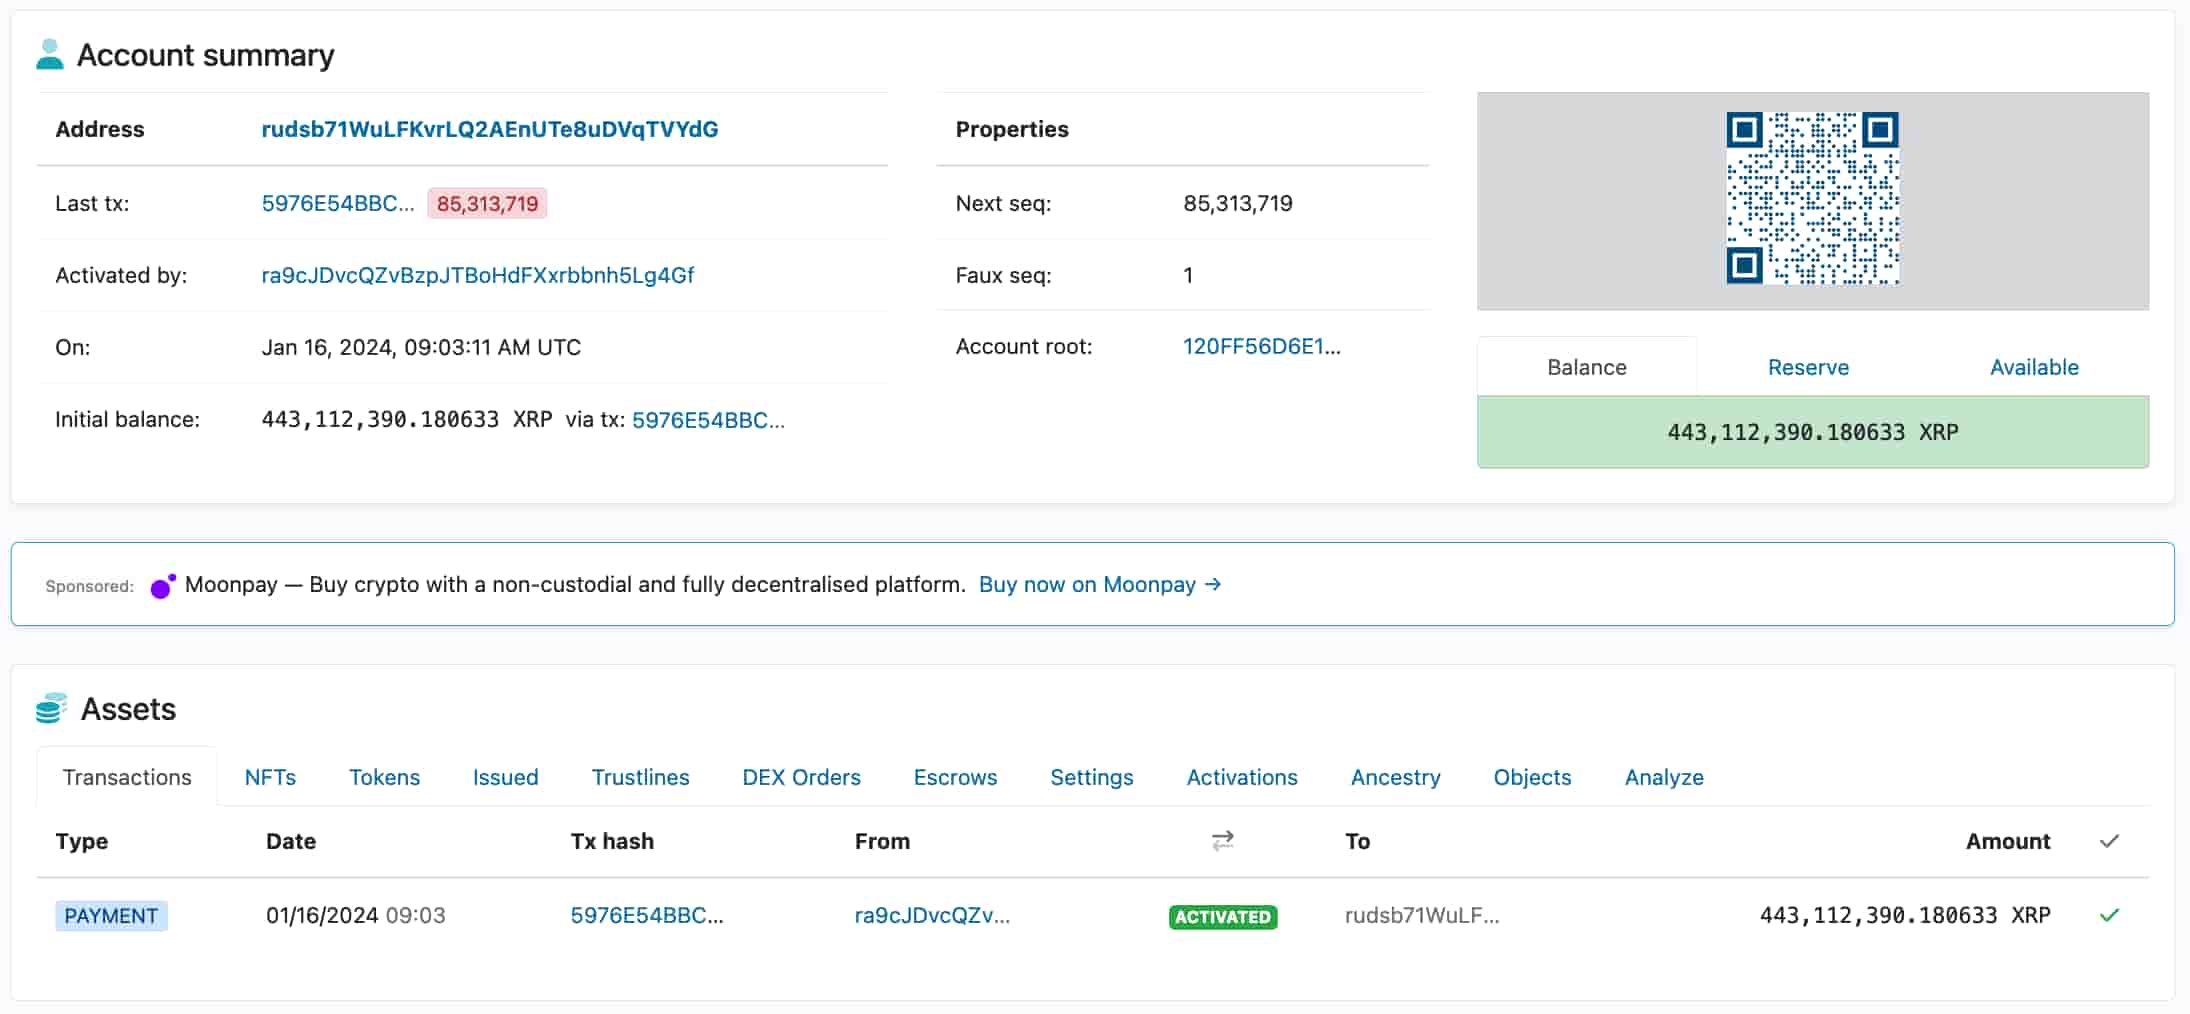Switch the balance view to Available
This screenshot has height=1014, width=2190.
(2034, 367)
